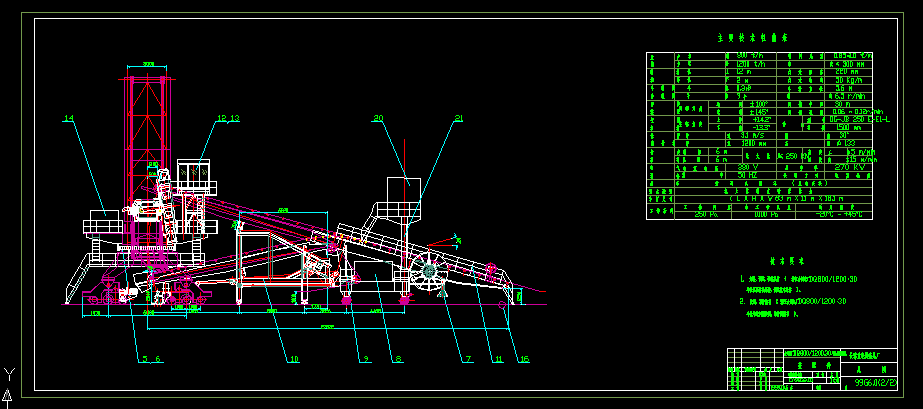Select part callout number 9

366,358
